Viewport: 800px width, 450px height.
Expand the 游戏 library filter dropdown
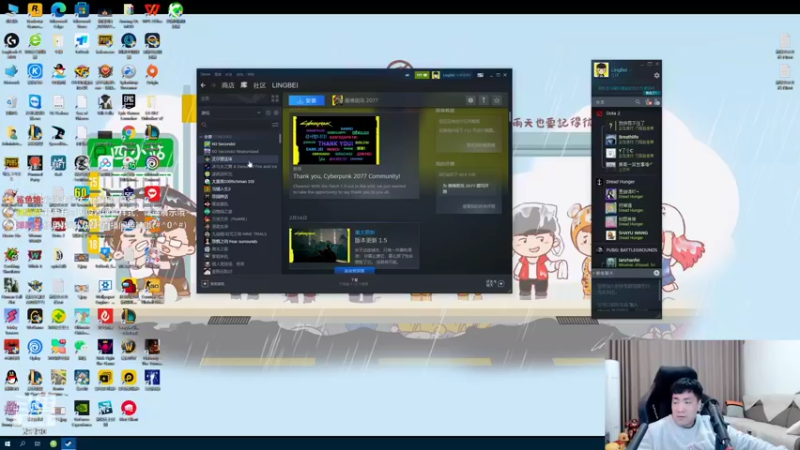pyautogui.click(x=259, y=113)
